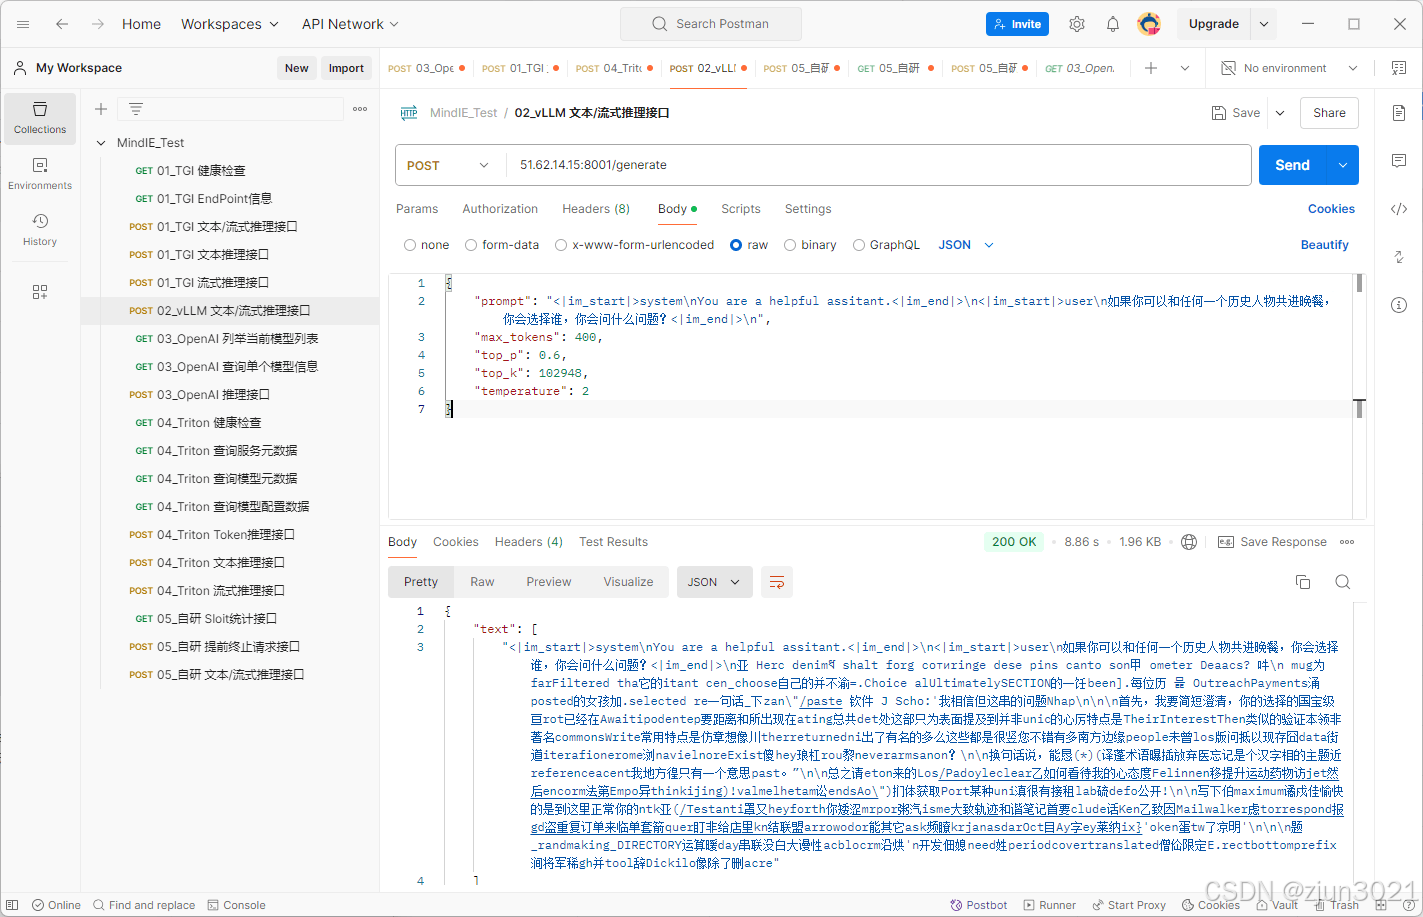
Task: Open the comments icon in right sidebar
Action: 1399,161
